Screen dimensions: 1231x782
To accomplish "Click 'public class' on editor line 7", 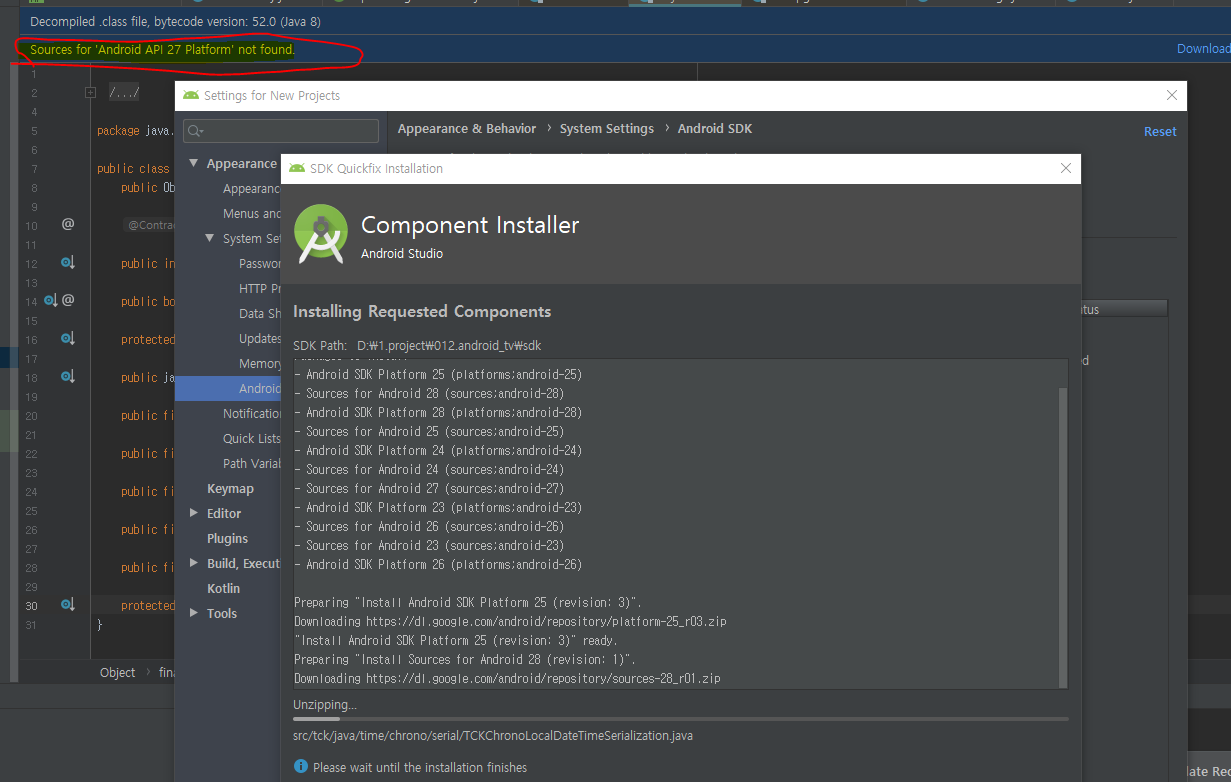I will [134, 169].
